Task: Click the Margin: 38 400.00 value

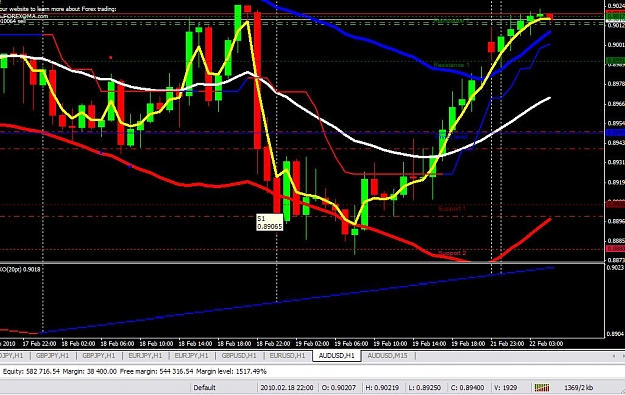Action: [89, 371]
